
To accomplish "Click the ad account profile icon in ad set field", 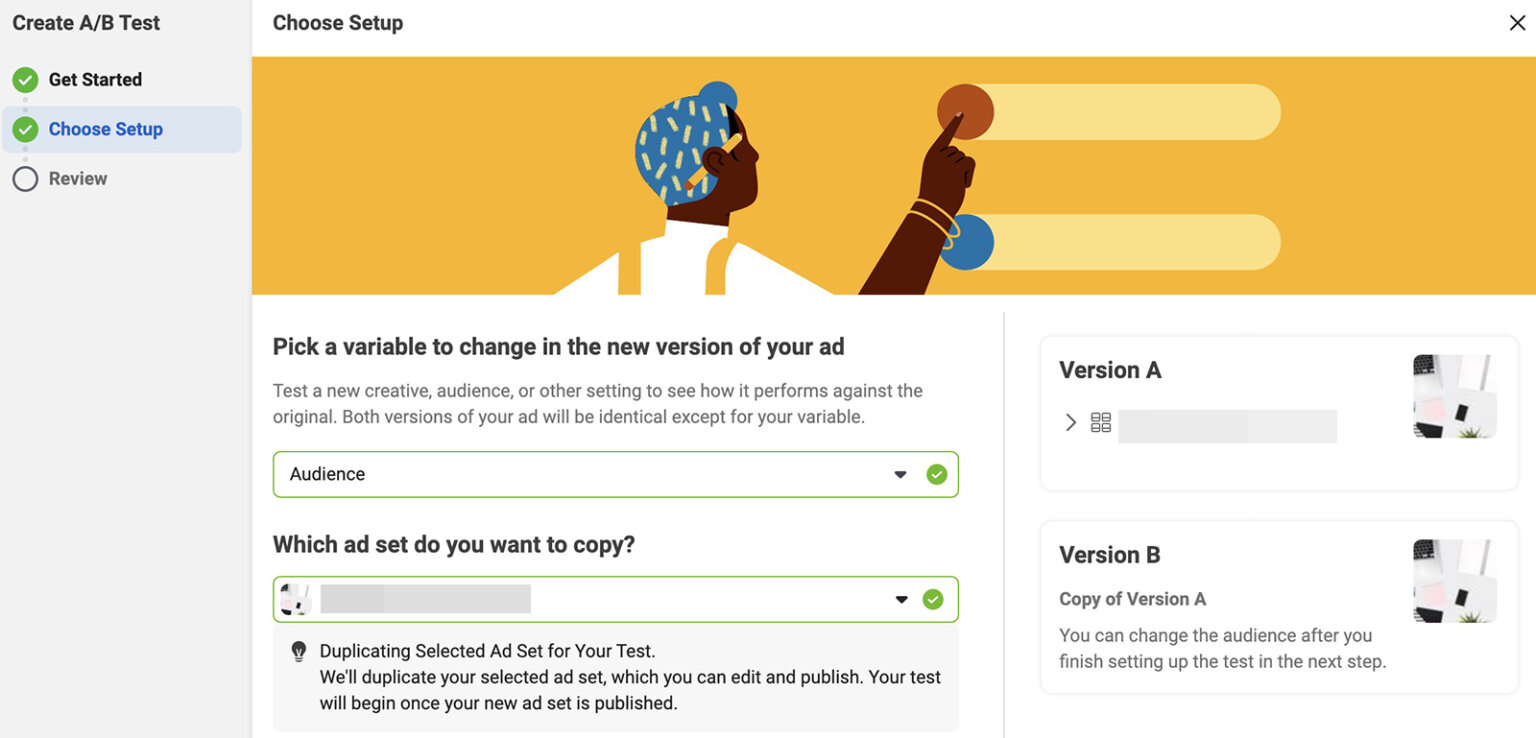I will [296, 598].
